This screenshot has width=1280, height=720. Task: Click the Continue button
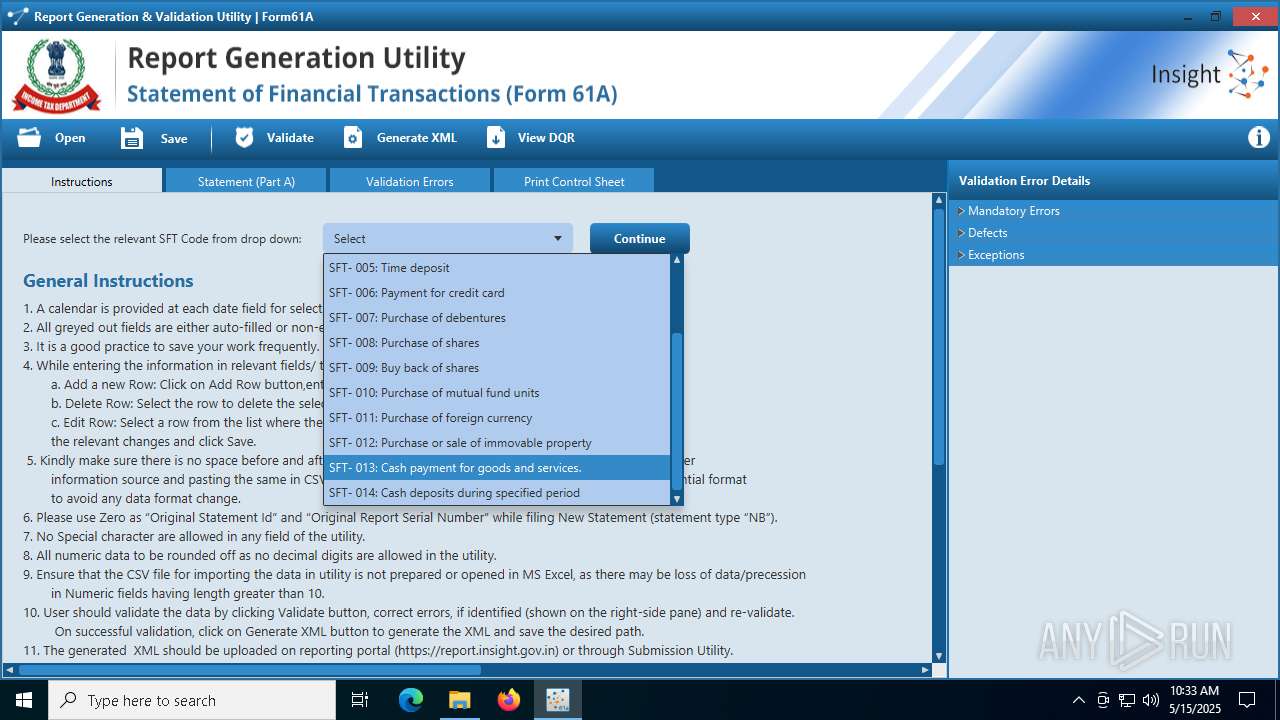pyautogui.click(x=640, y=238)
